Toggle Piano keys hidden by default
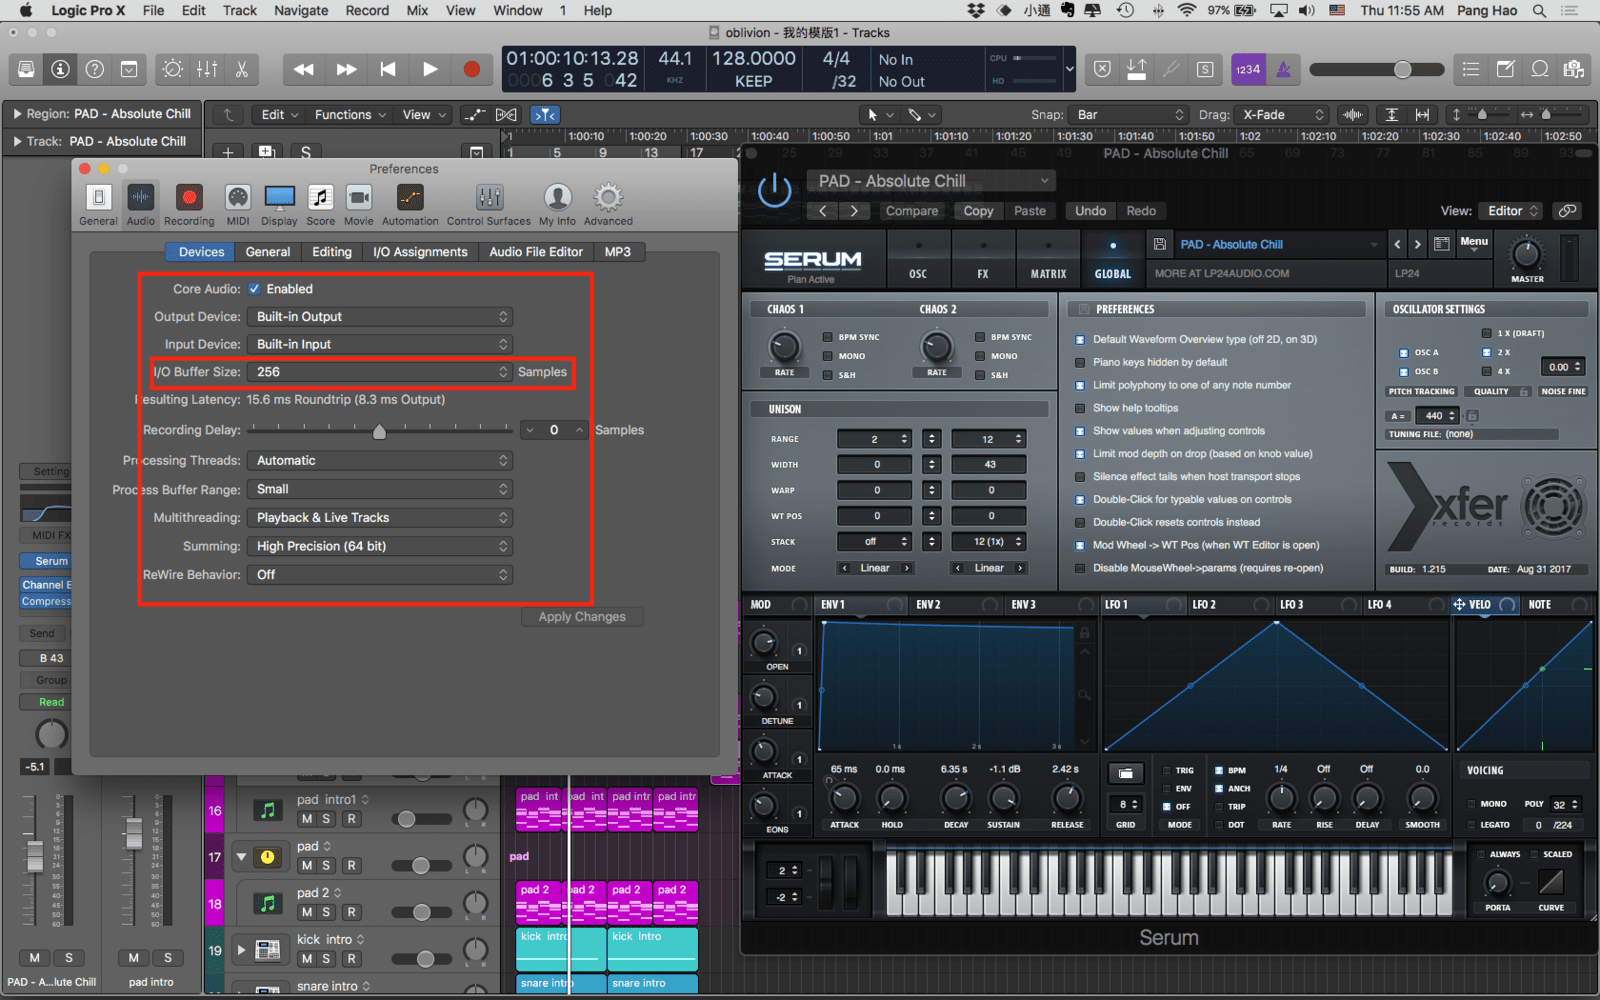This screenshot has width=1600, height=1000. coord(1080,362)
